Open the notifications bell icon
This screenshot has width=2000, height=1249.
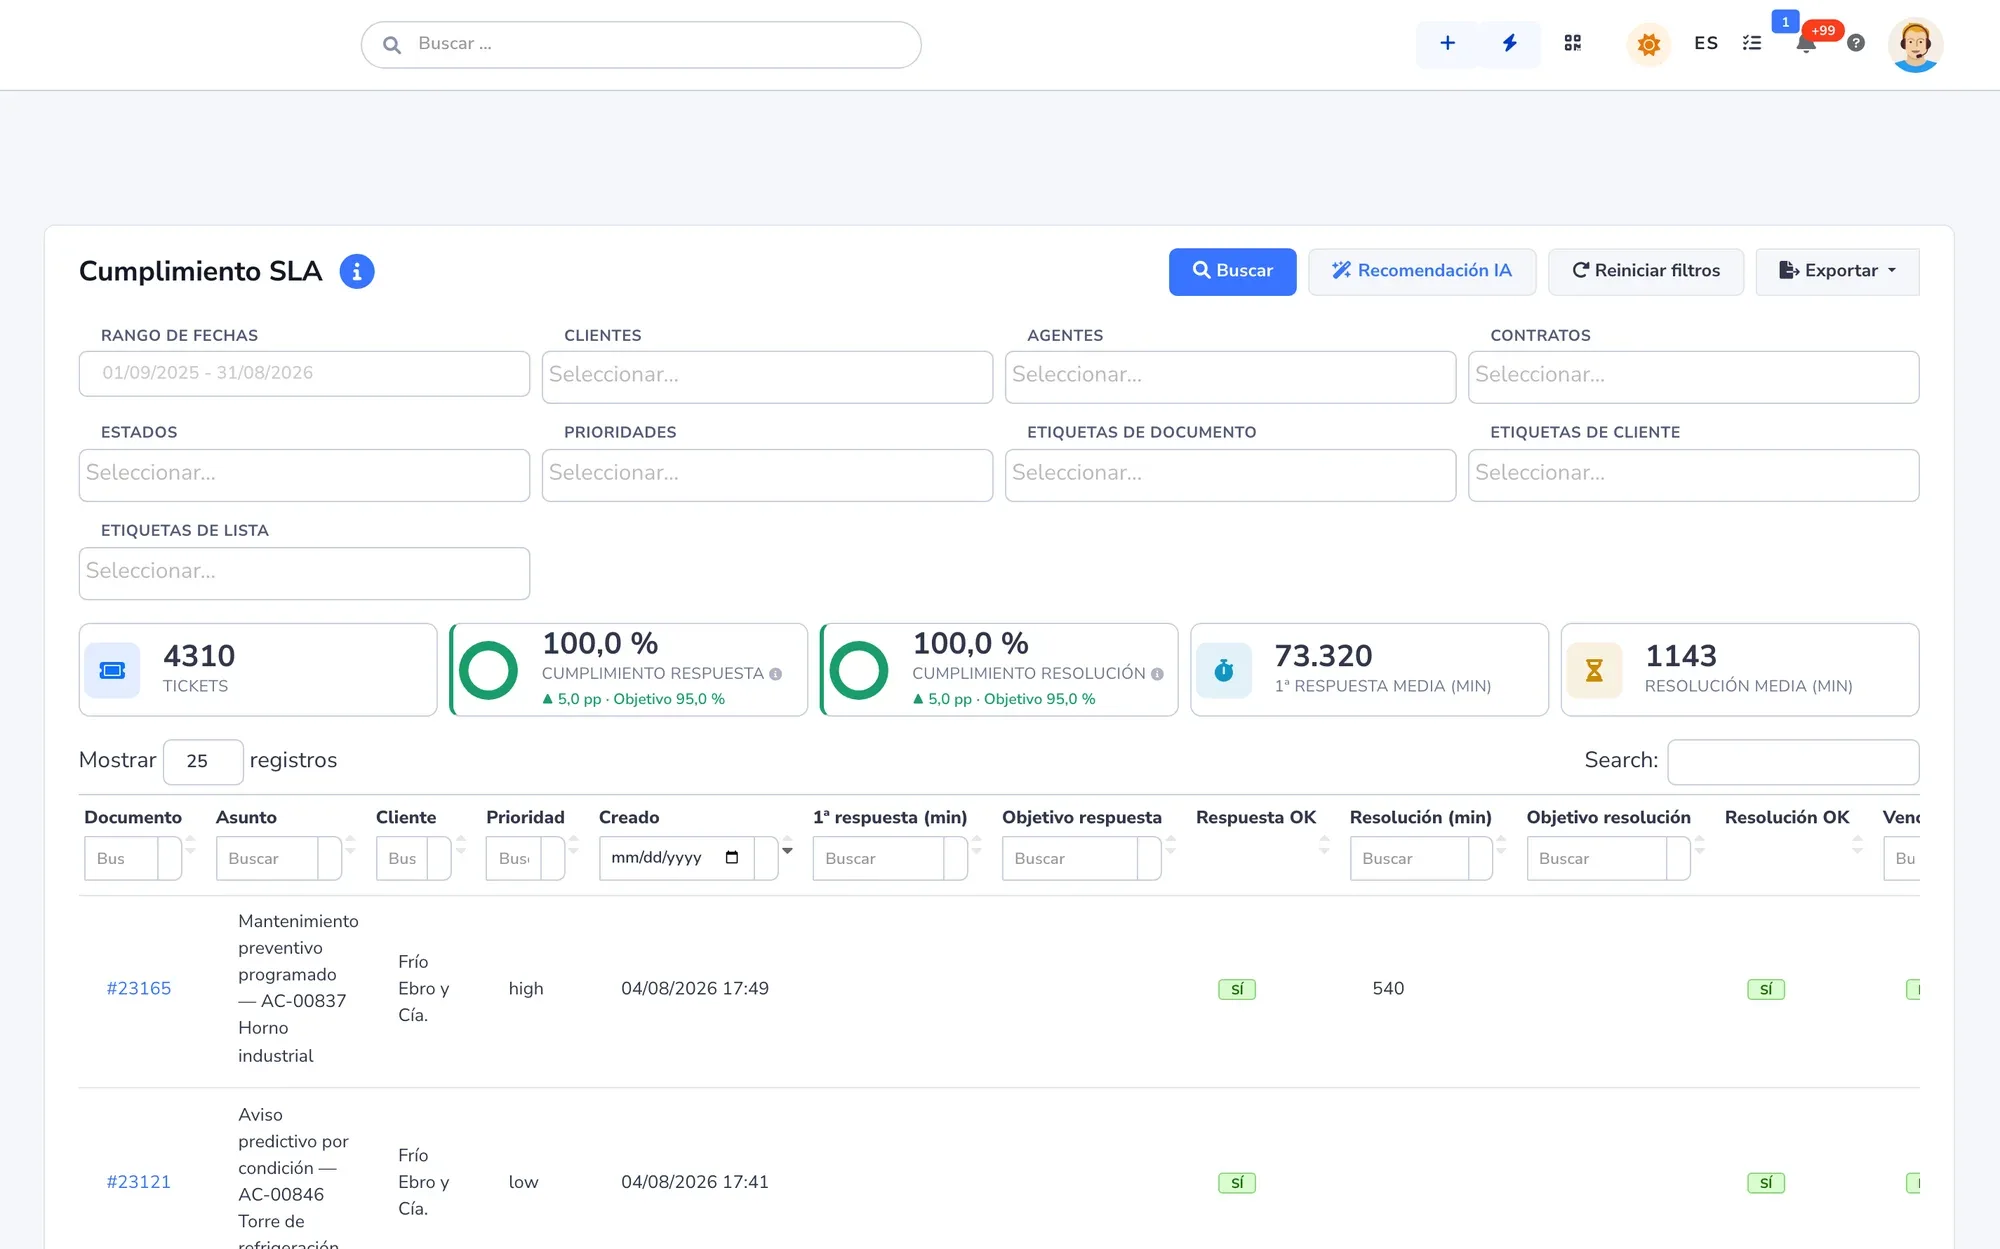point(1806,44)
